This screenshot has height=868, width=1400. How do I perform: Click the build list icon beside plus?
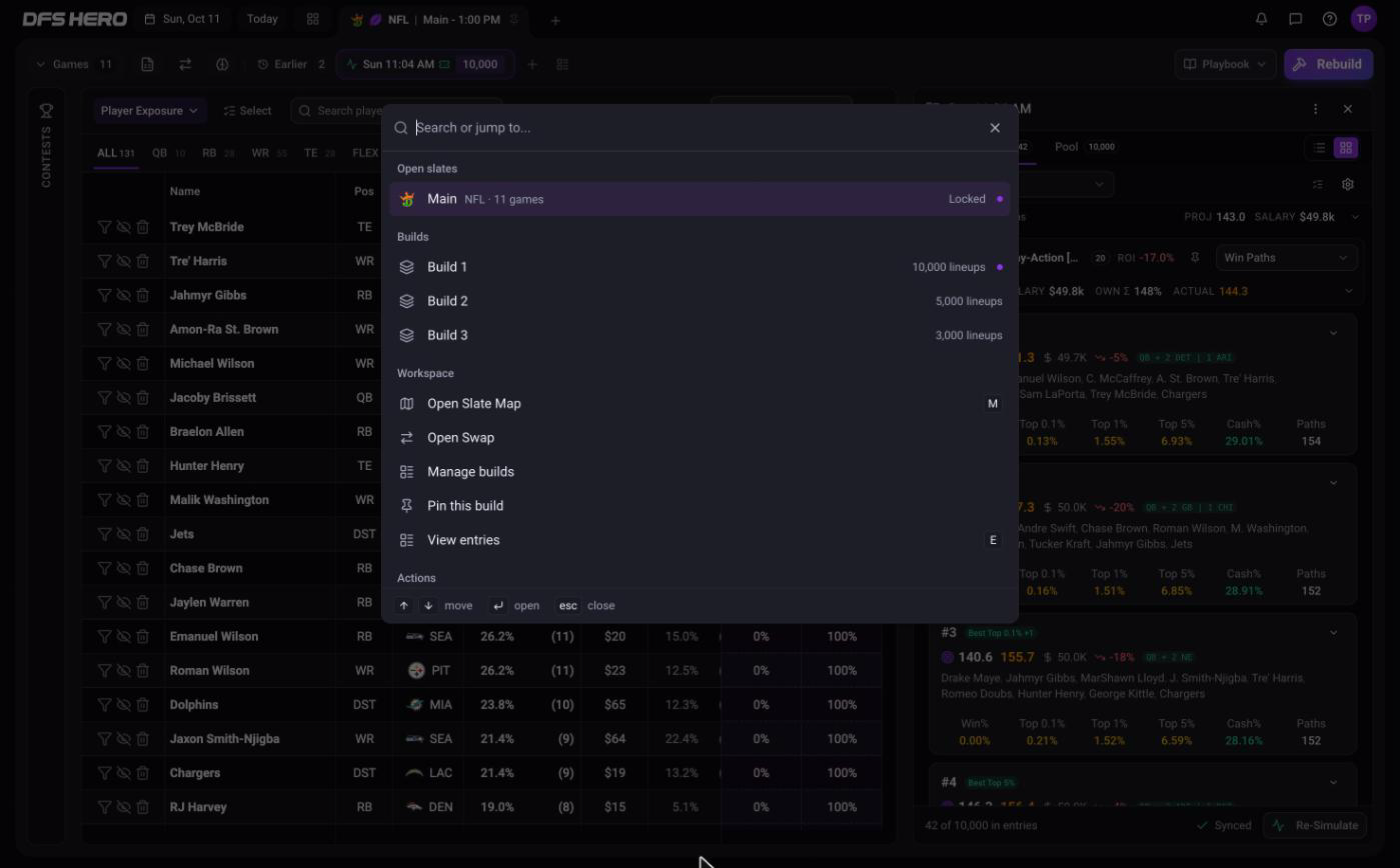pos(562,64)
